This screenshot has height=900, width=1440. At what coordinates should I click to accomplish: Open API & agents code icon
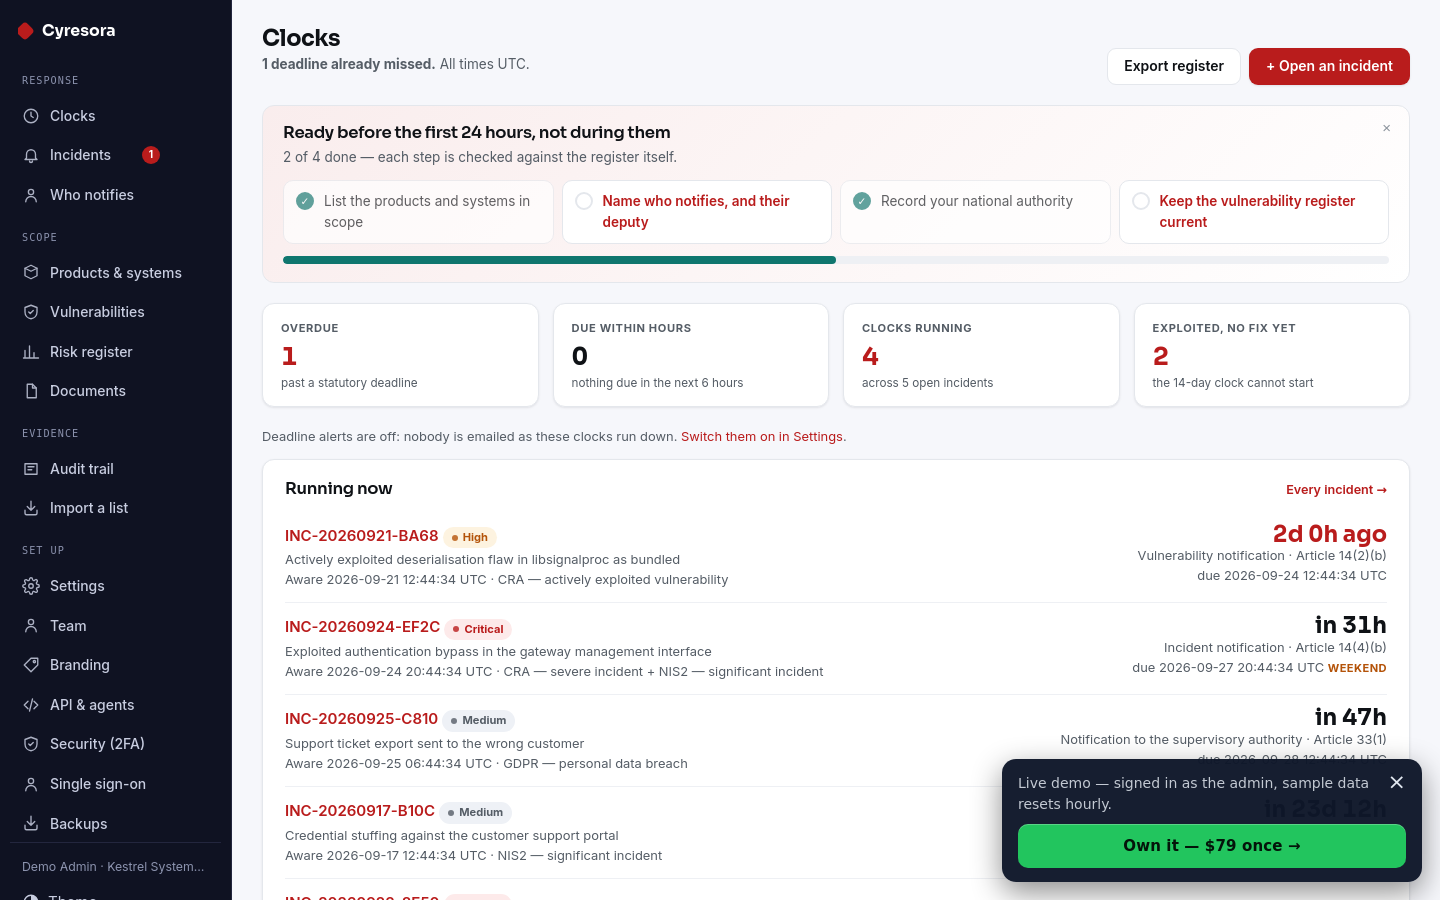31,705
